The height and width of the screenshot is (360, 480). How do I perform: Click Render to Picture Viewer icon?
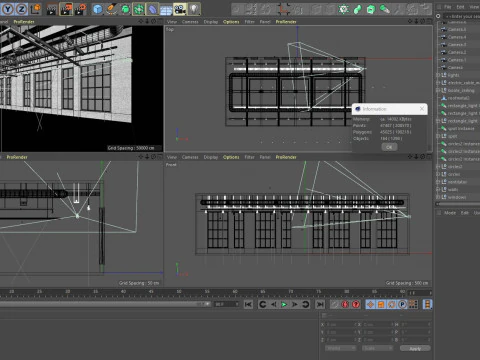(66, 9)
